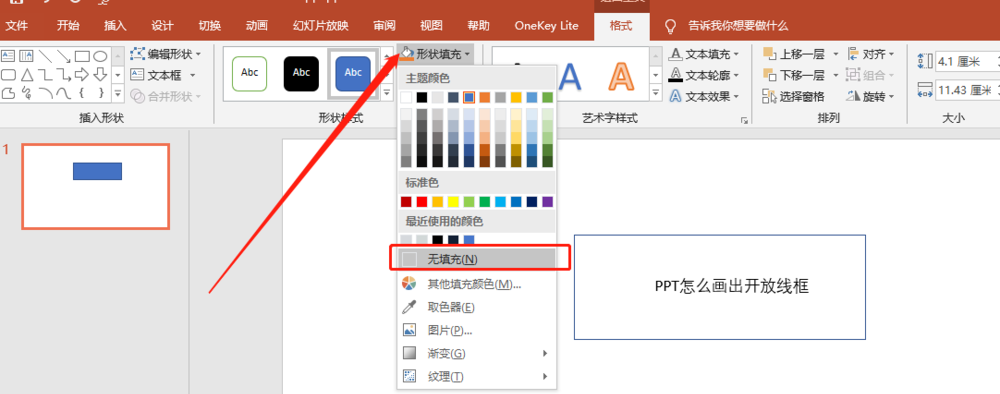Click Bring Forward (上移一层) button
This screenshot has width=1000, height=394.
tap(795, 54)
